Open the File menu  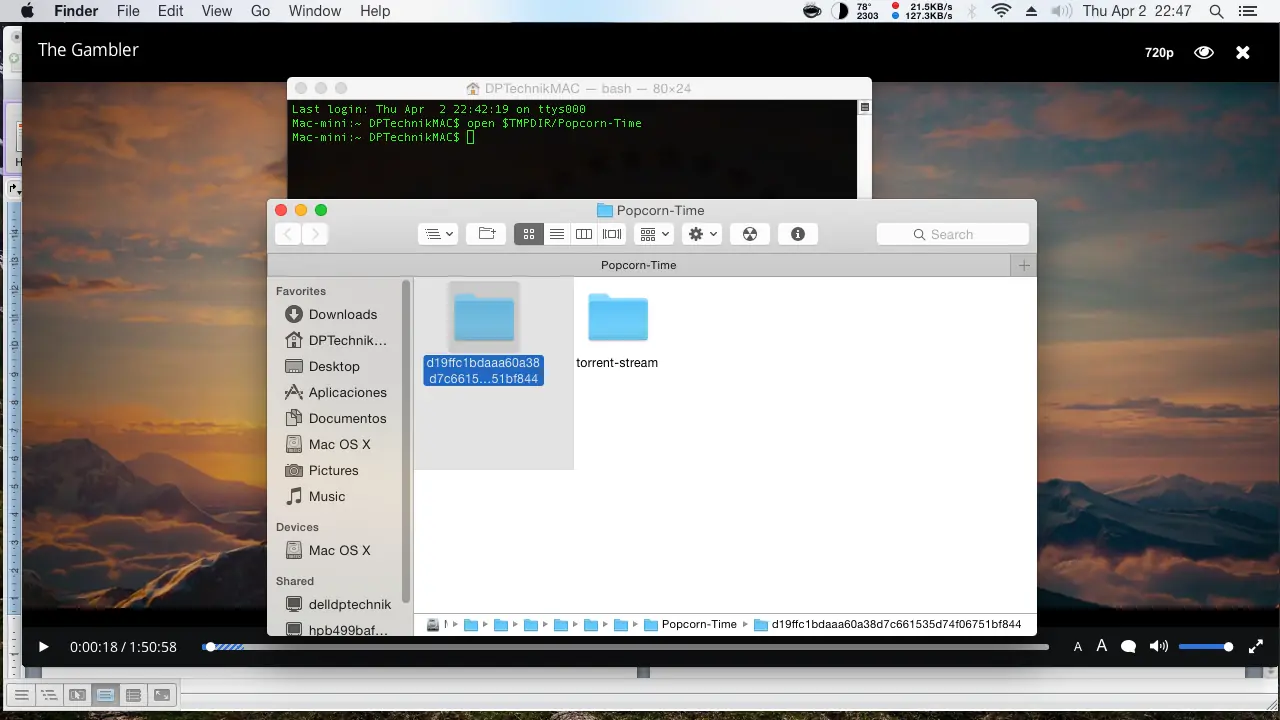coord(128,11)
